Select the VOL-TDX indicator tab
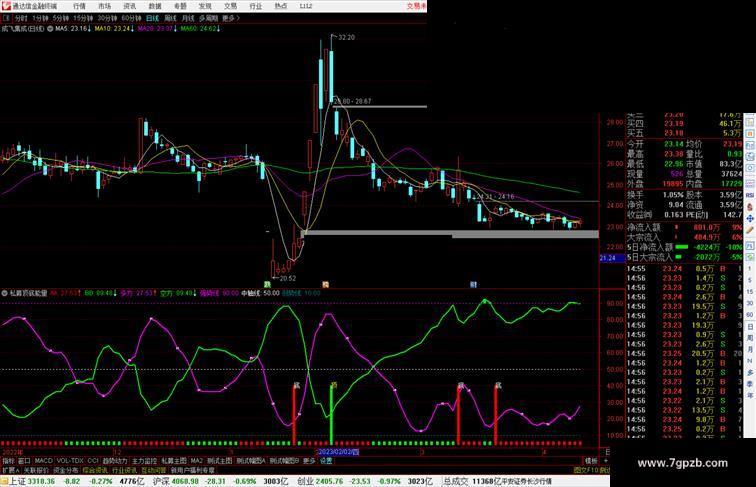Image resolution: width=756 pixels, height=487 pixels. click(x=70, y=461)
